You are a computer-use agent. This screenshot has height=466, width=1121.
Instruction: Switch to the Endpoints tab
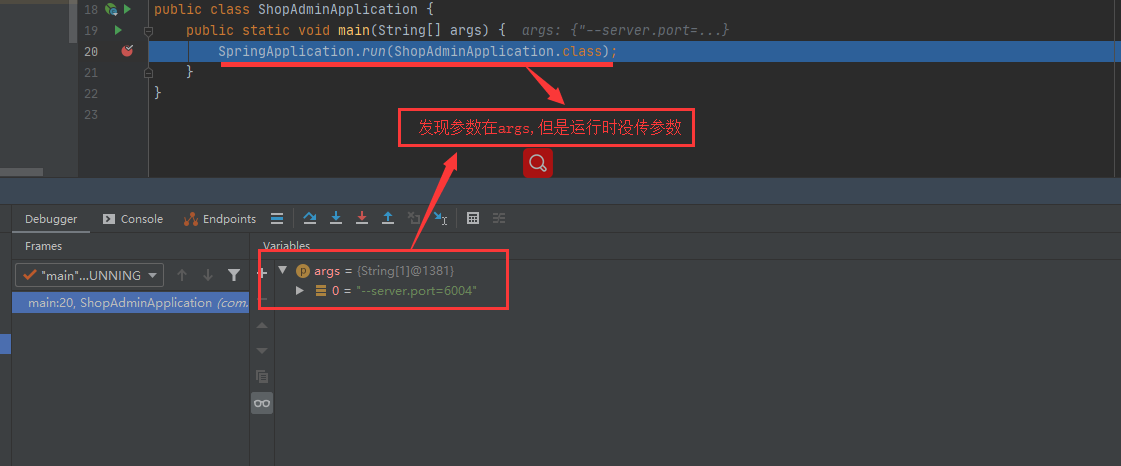click(x=220, y=219)
